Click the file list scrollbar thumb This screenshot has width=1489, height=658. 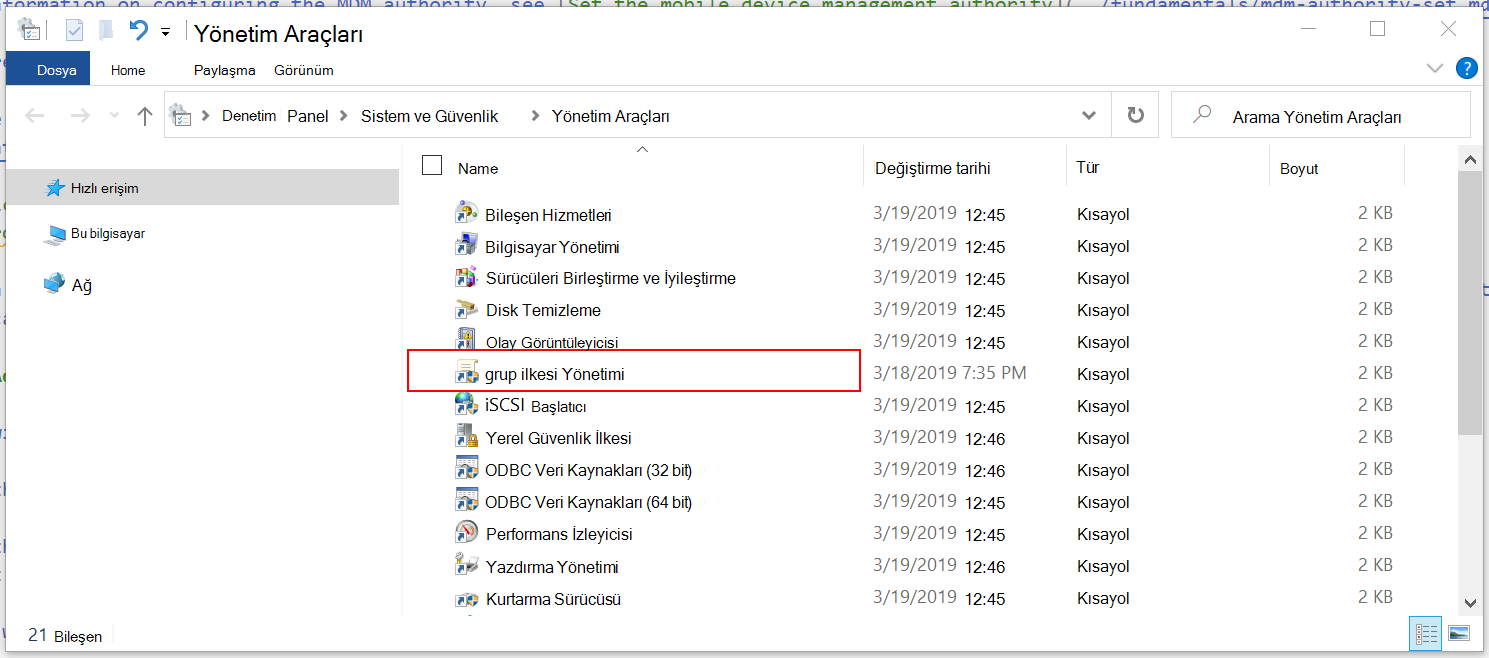pyautogui.click(x=1469, y=303)
